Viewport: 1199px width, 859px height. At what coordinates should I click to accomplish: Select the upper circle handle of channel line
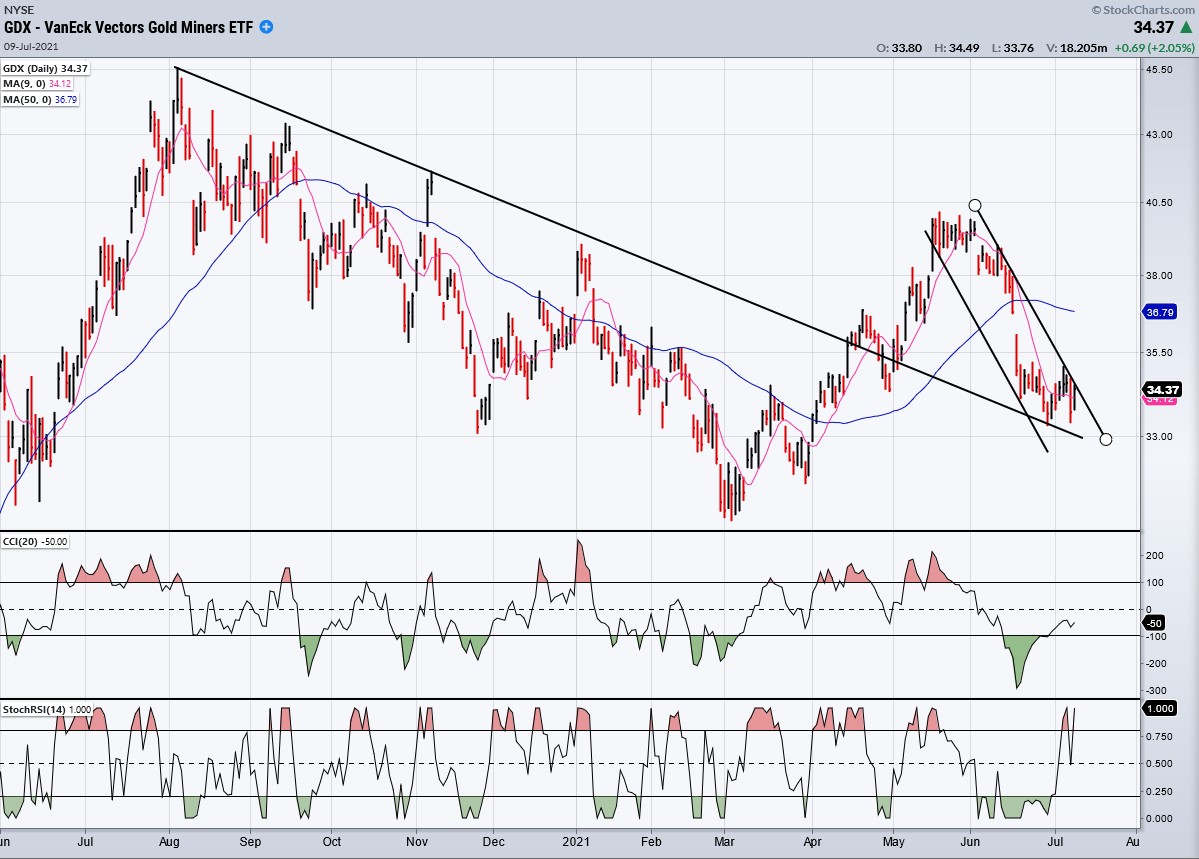pyautogui.click(x=974, y=205)
